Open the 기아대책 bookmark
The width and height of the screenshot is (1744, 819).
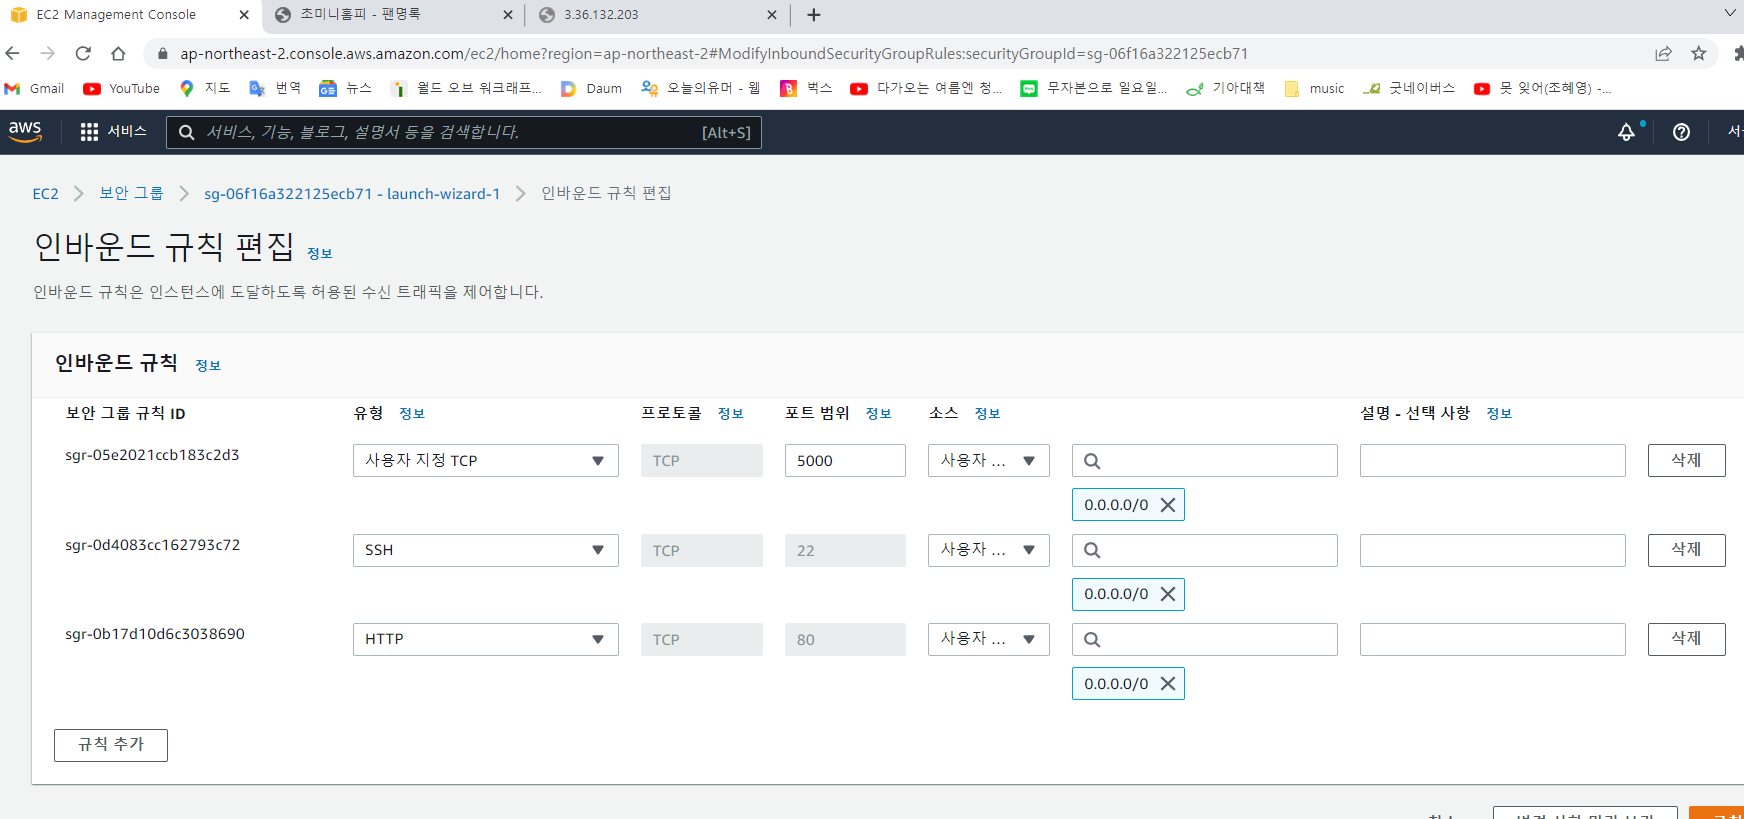tap(1225, 88)
